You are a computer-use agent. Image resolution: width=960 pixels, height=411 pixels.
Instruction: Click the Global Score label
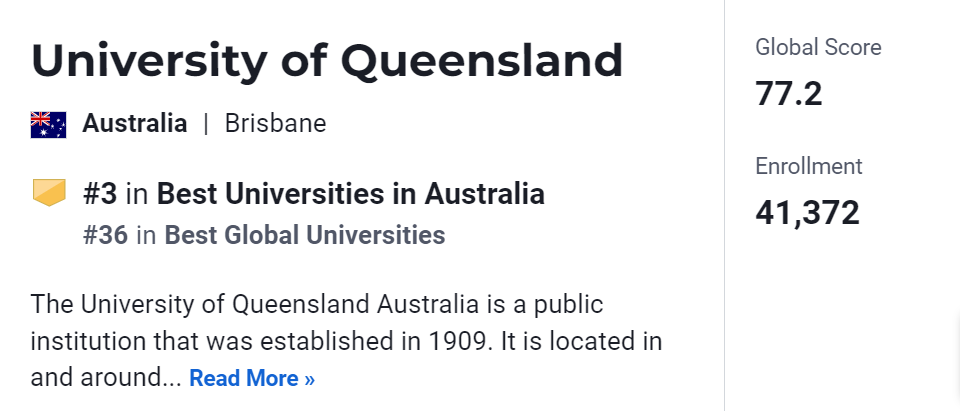click(x=818, y=47)
